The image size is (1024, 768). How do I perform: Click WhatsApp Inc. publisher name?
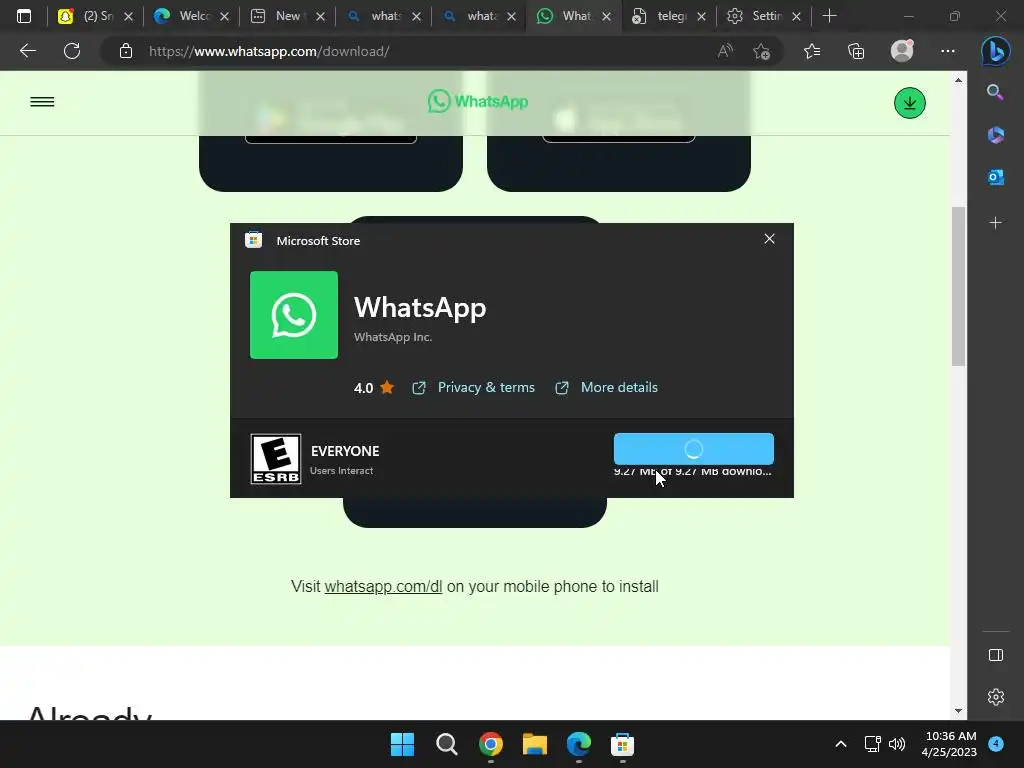(393, 337)
